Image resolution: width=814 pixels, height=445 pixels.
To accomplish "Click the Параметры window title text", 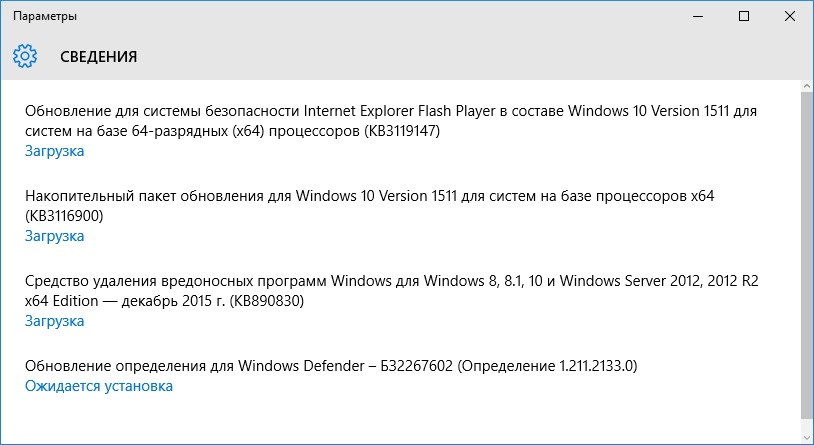I will coord(45,16).
